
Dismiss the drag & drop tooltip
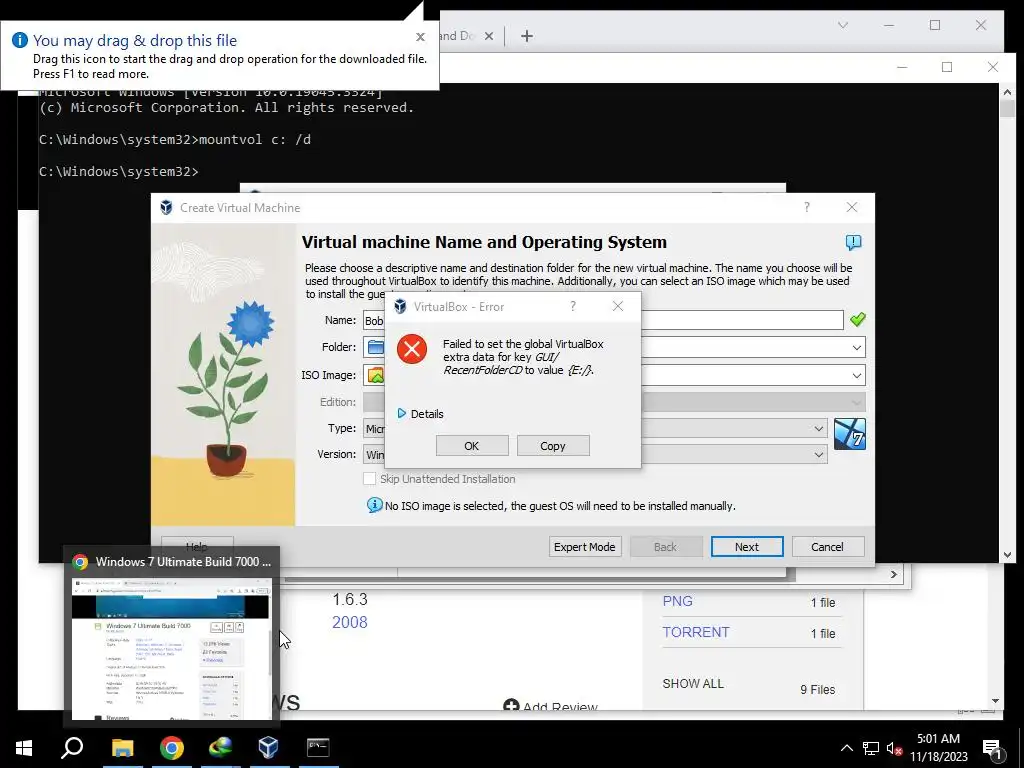click(421, 37)
